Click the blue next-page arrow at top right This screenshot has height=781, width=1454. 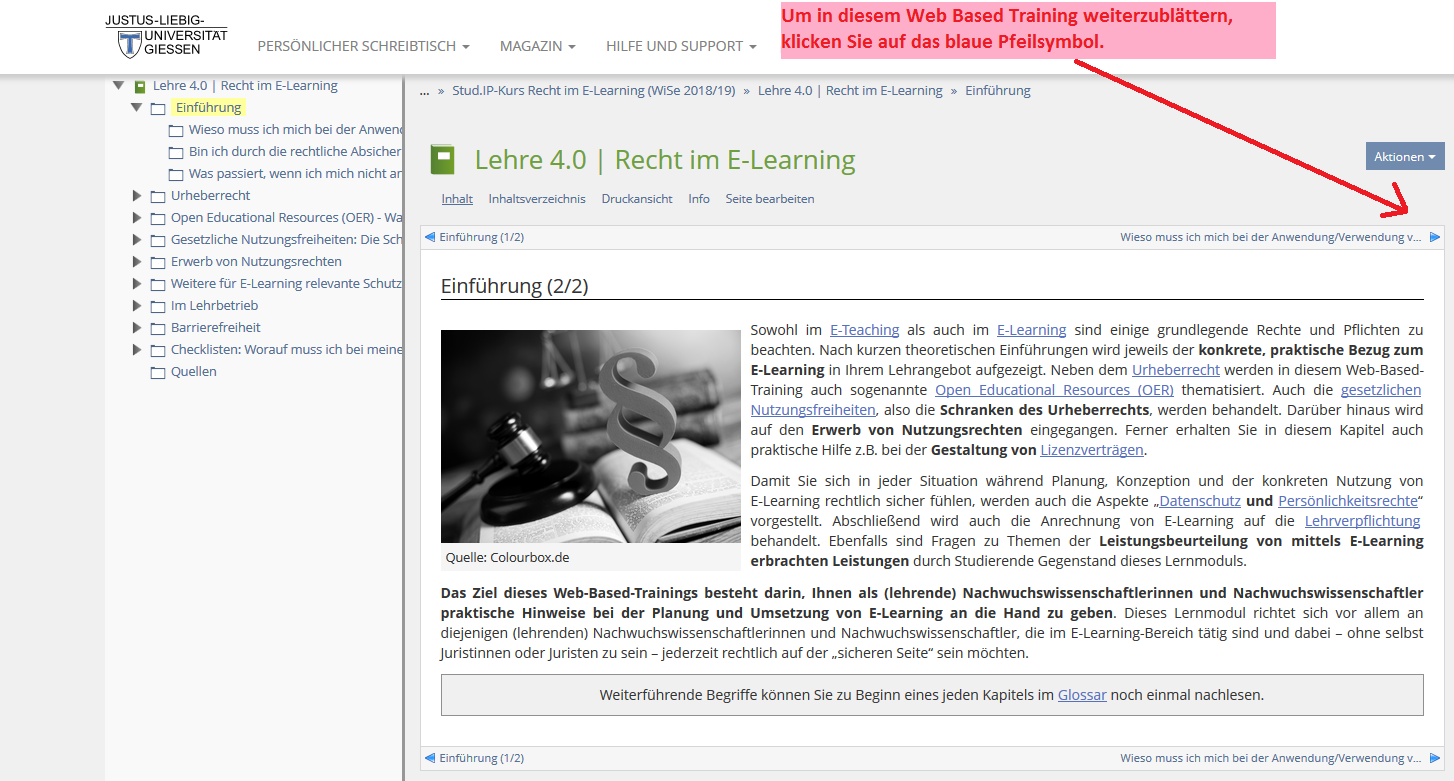pyautogui.click(x=1434, y=237)
